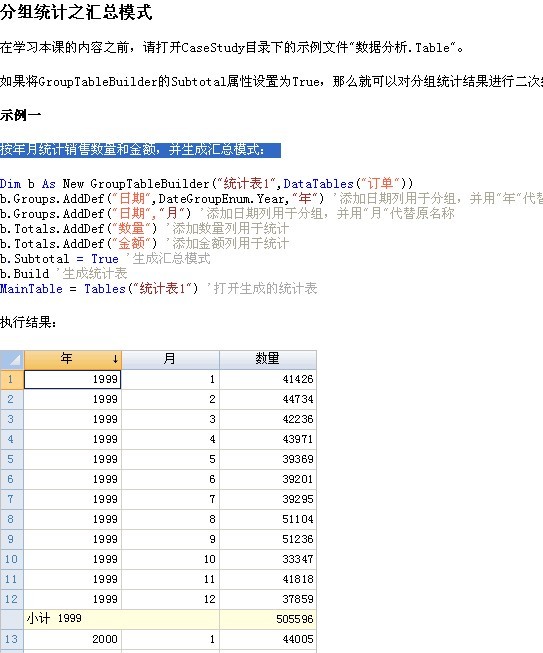The height and width of the screenshot is (653, 543).
Task: Click quantity cell 41426
Action: [x=268, y=379]
